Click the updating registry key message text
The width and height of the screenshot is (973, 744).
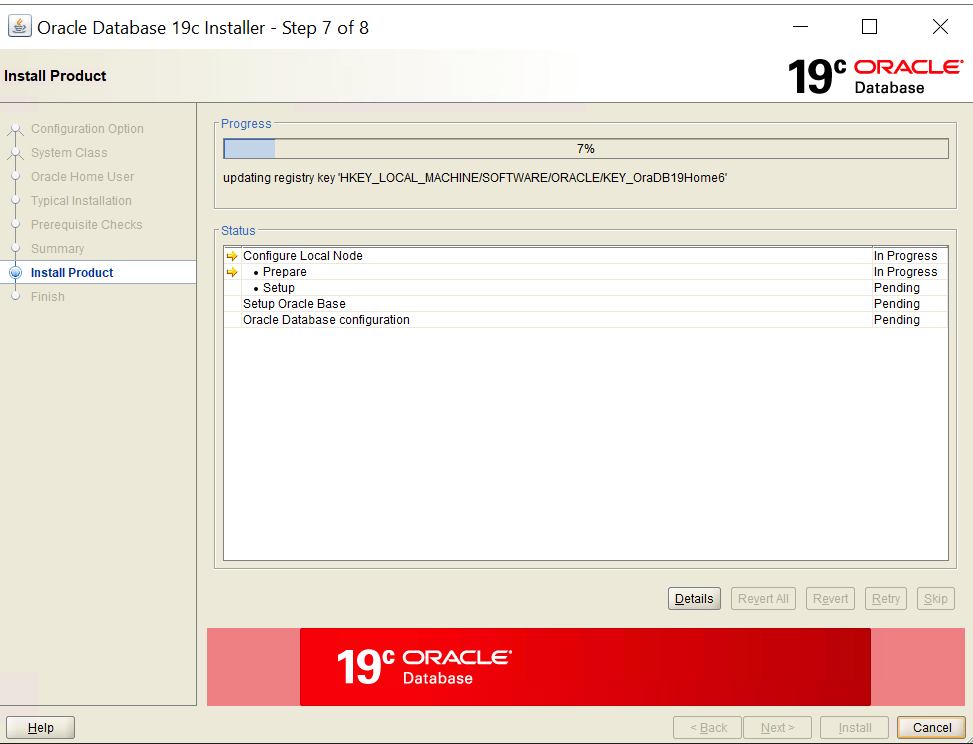pyautogui.click(x=475, y=178)
